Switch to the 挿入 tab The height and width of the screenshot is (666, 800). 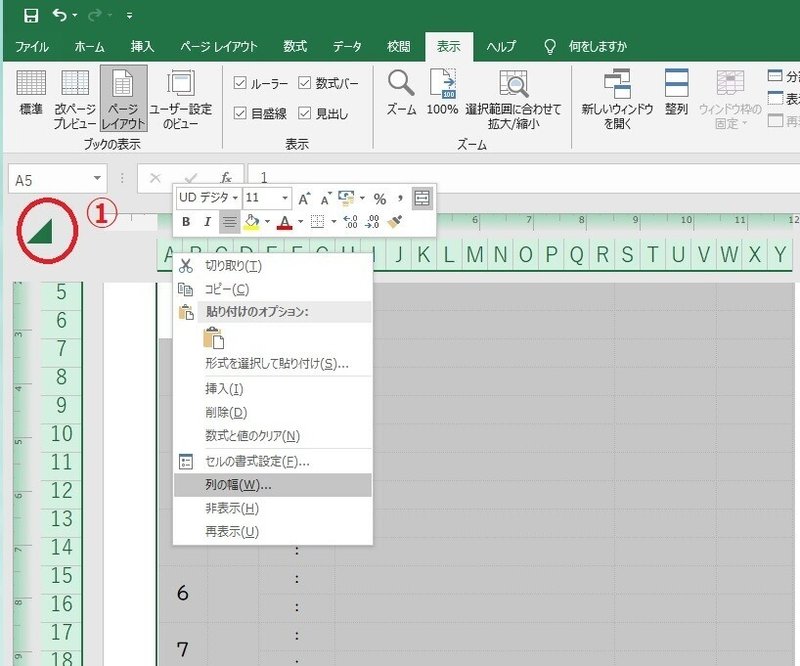[x=142, y=47]
